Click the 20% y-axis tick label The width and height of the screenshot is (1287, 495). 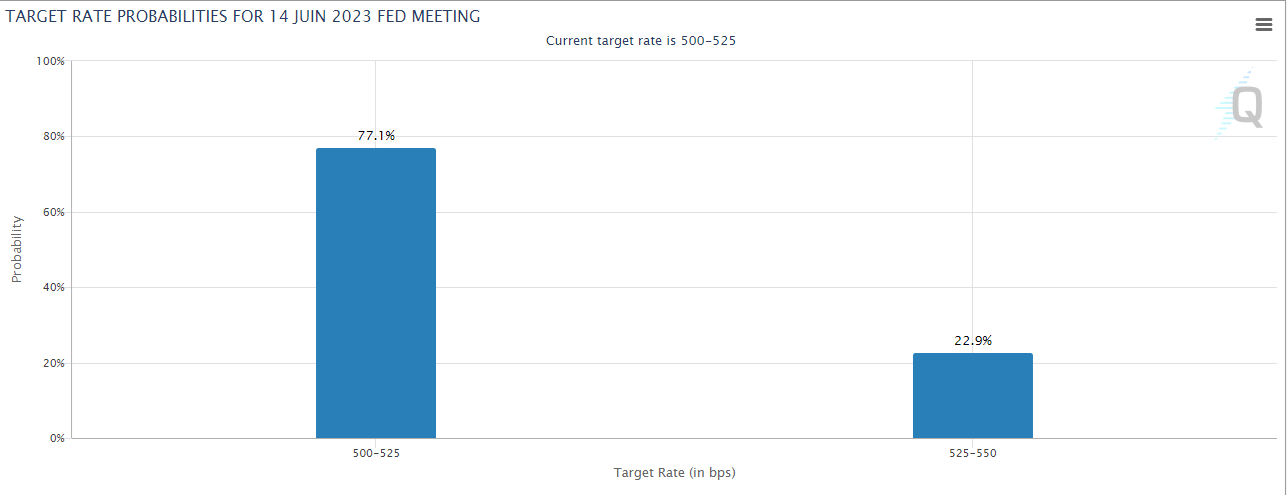pos(53,363)
